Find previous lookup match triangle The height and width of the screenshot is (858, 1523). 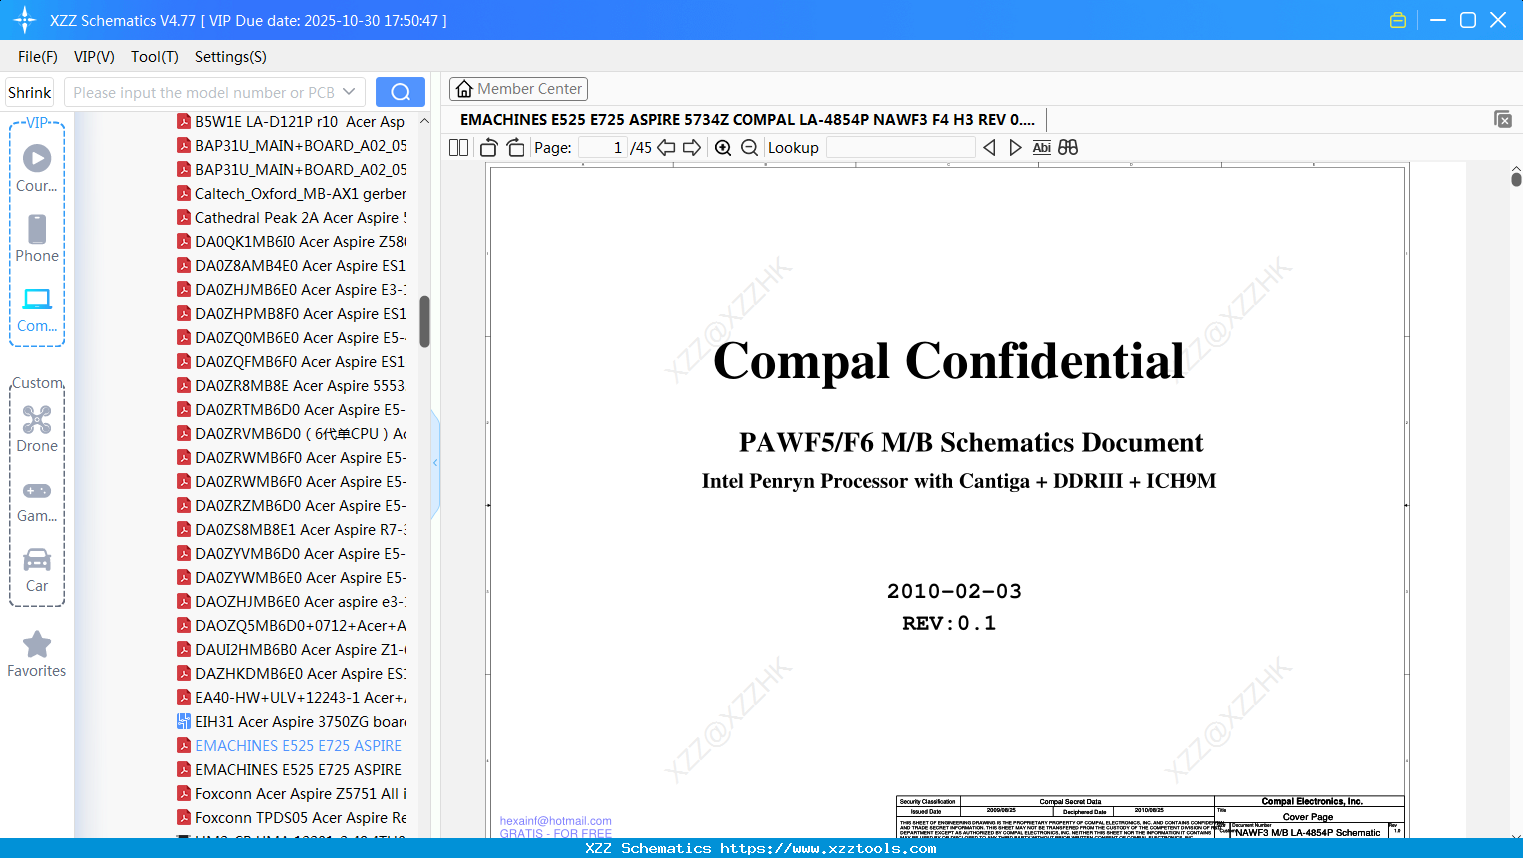(989, 148)
